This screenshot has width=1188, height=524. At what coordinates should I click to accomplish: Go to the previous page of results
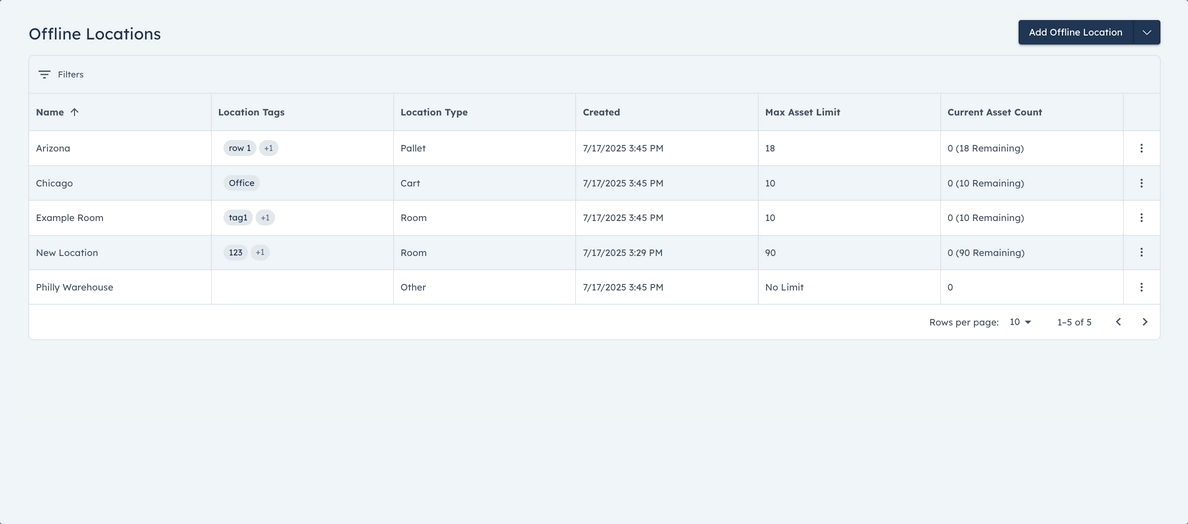point(1118,322)
